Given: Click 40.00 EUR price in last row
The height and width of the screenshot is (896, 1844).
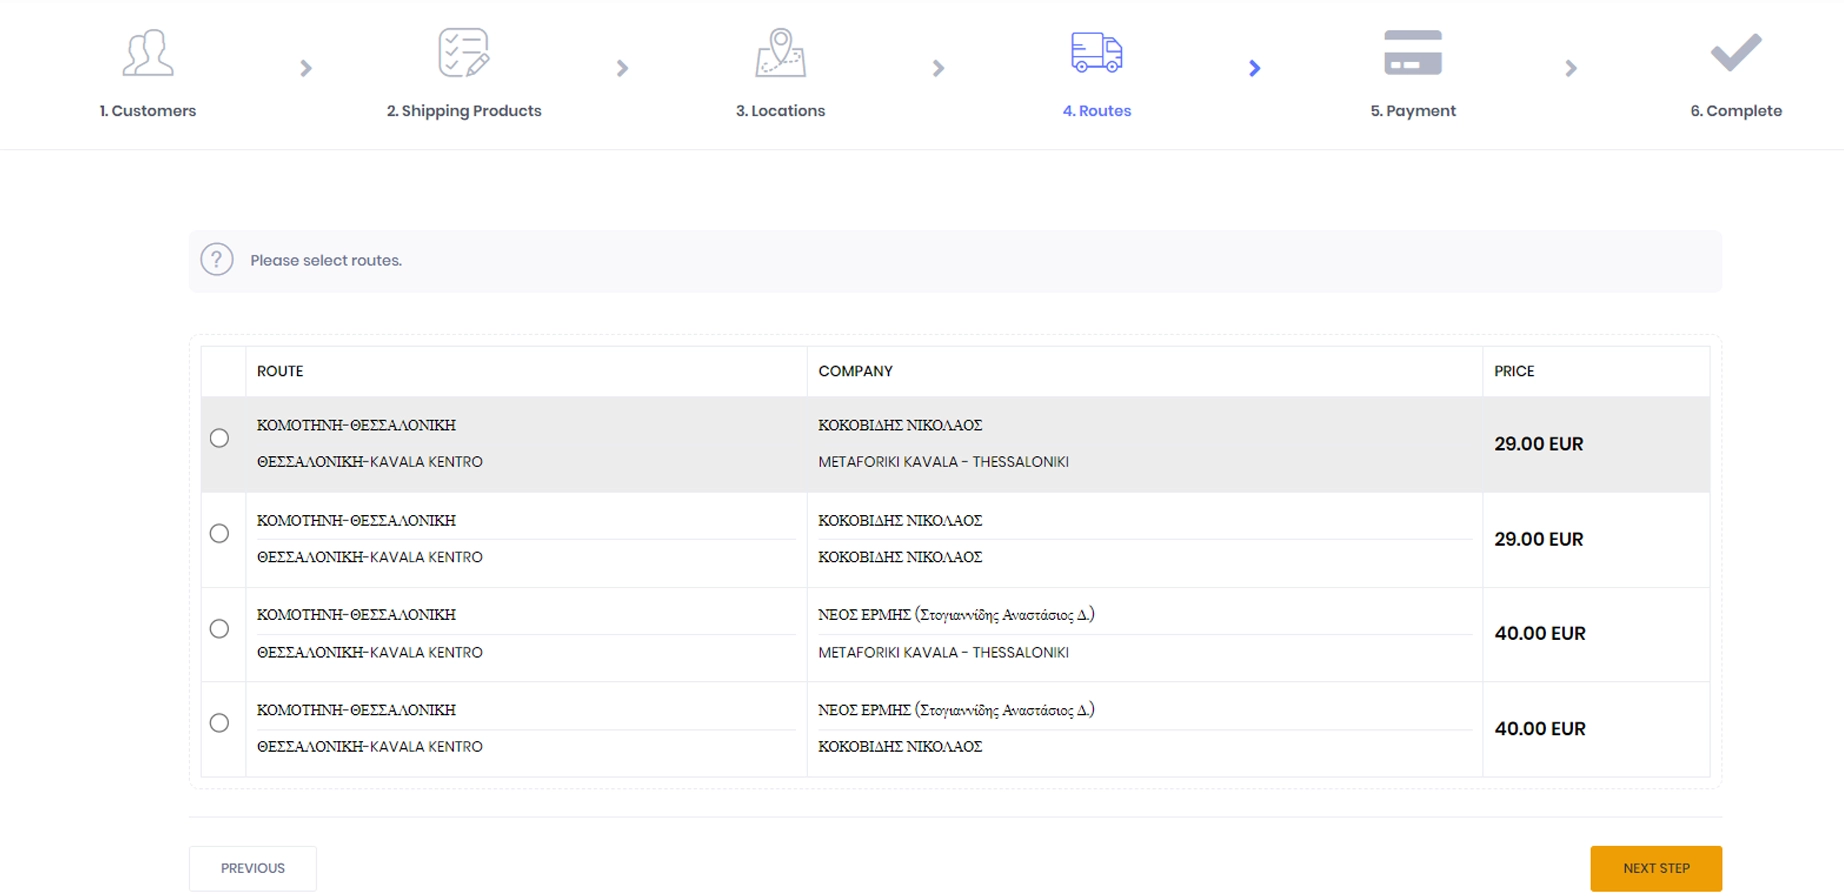Looking at the screenshot, I should (1540, 729).
